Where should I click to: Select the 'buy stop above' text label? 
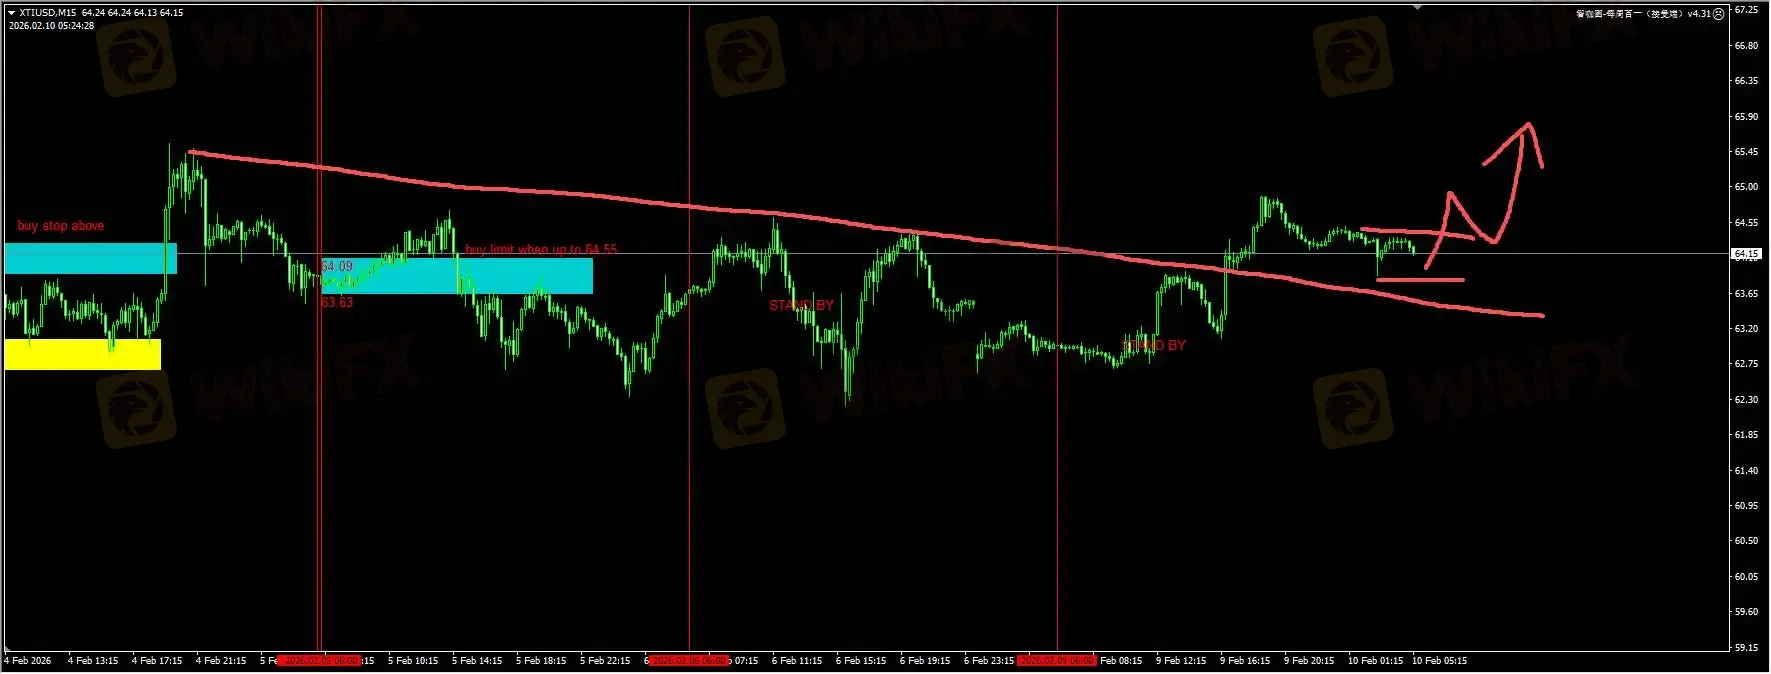pyautogui.click(x=60, y=226)
